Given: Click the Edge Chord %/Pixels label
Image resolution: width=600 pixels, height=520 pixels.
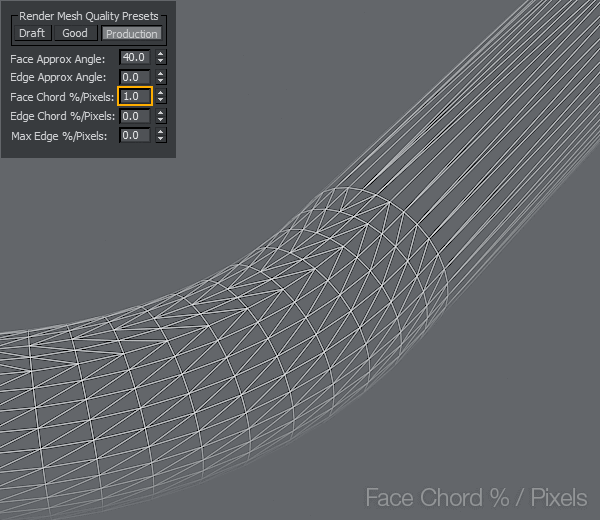Looking at the screenshot, I should (x=62, y=116).
